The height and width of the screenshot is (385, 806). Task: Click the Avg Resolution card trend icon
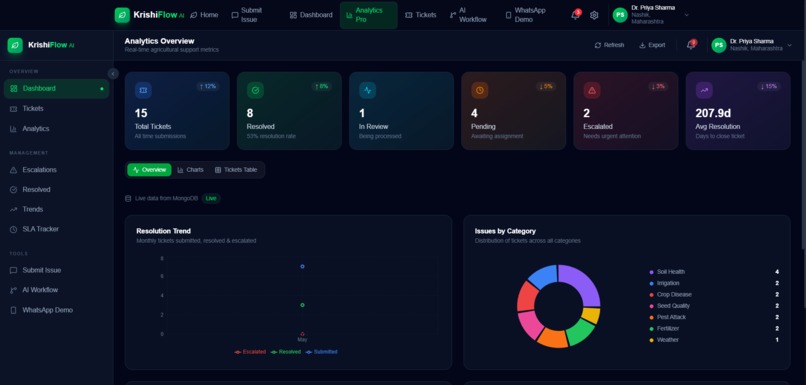[x=704, y=90]
